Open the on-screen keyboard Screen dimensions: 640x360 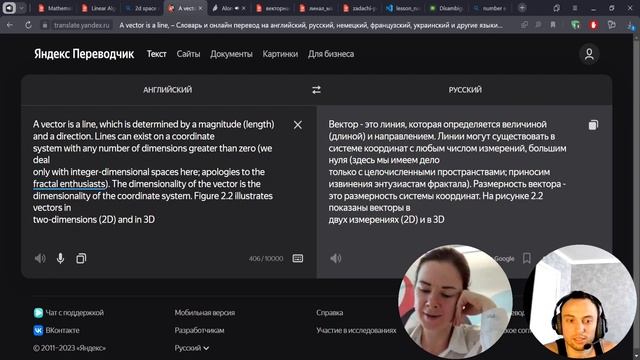pyautogui.click(x=298, y=258)
